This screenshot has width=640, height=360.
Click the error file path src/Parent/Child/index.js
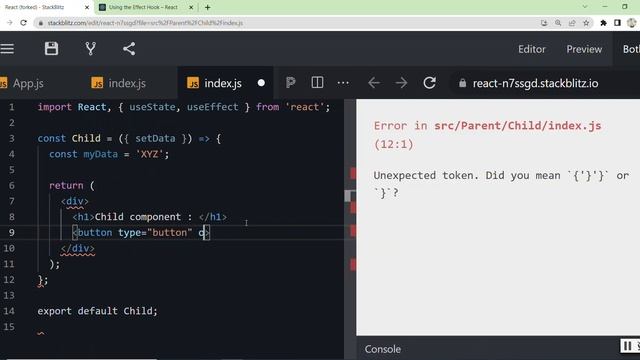click(x=518, y=126)
